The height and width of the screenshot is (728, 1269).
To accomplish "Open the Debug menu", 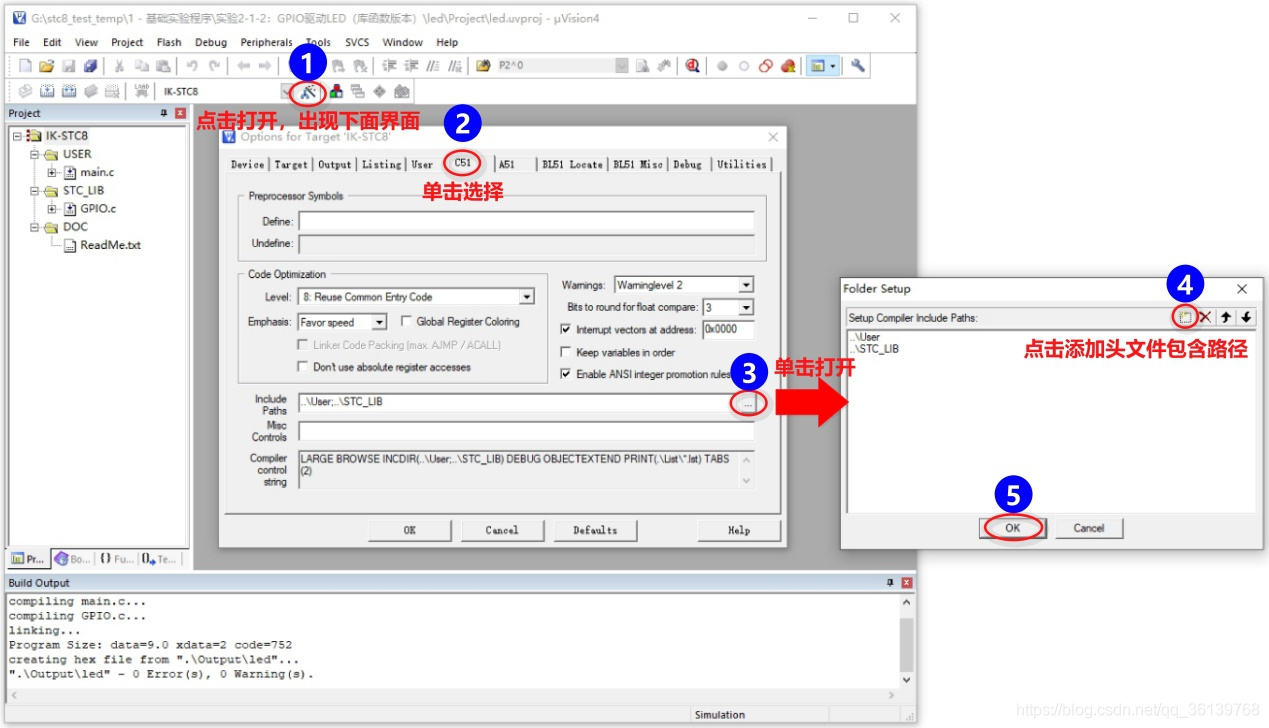I will point(211,42).
